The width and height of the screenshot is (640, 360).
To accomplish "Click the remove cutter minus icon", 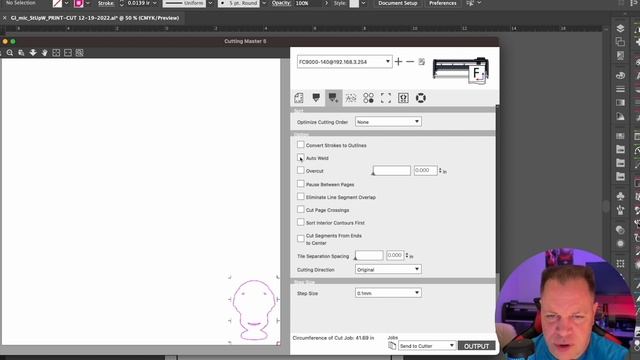I will (x=410, y=62).
